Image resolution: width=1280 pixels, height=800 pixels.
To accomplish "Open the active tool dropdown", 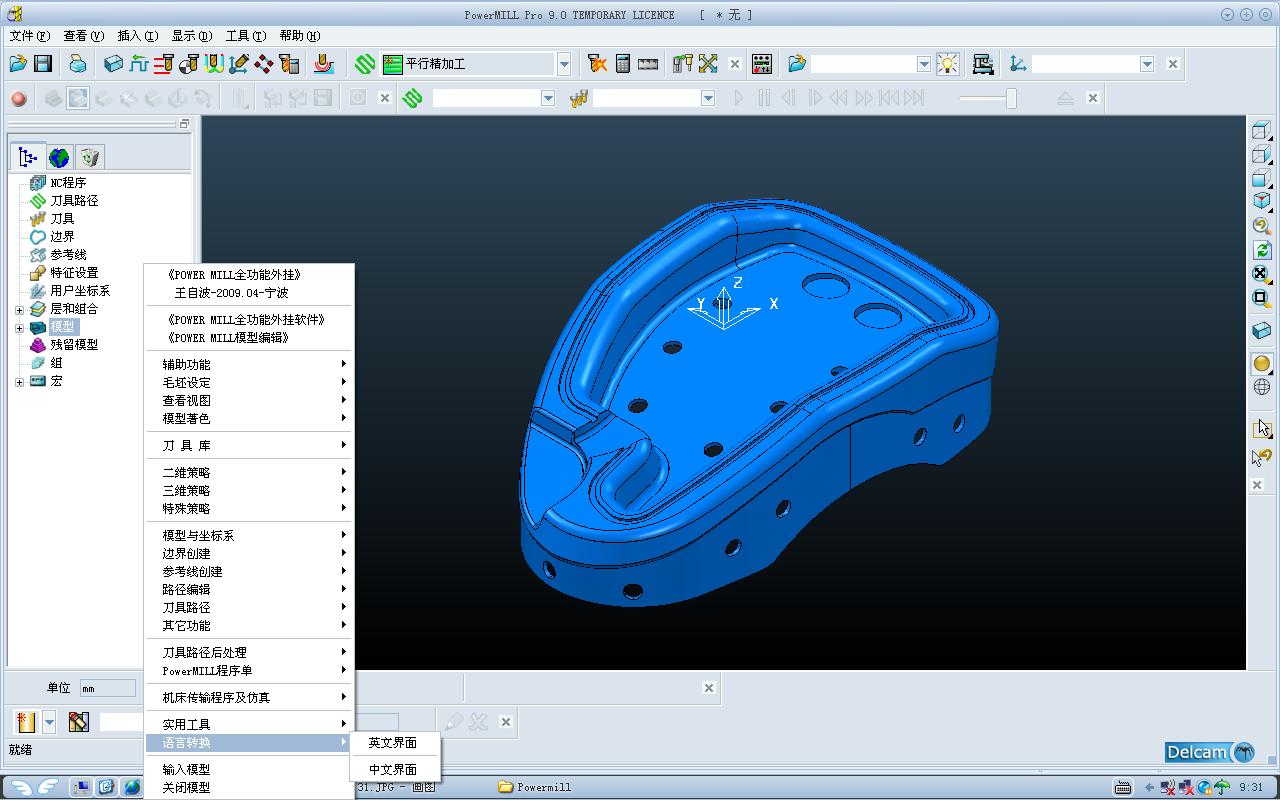I will pyautogui.click(x=708, y=98).
